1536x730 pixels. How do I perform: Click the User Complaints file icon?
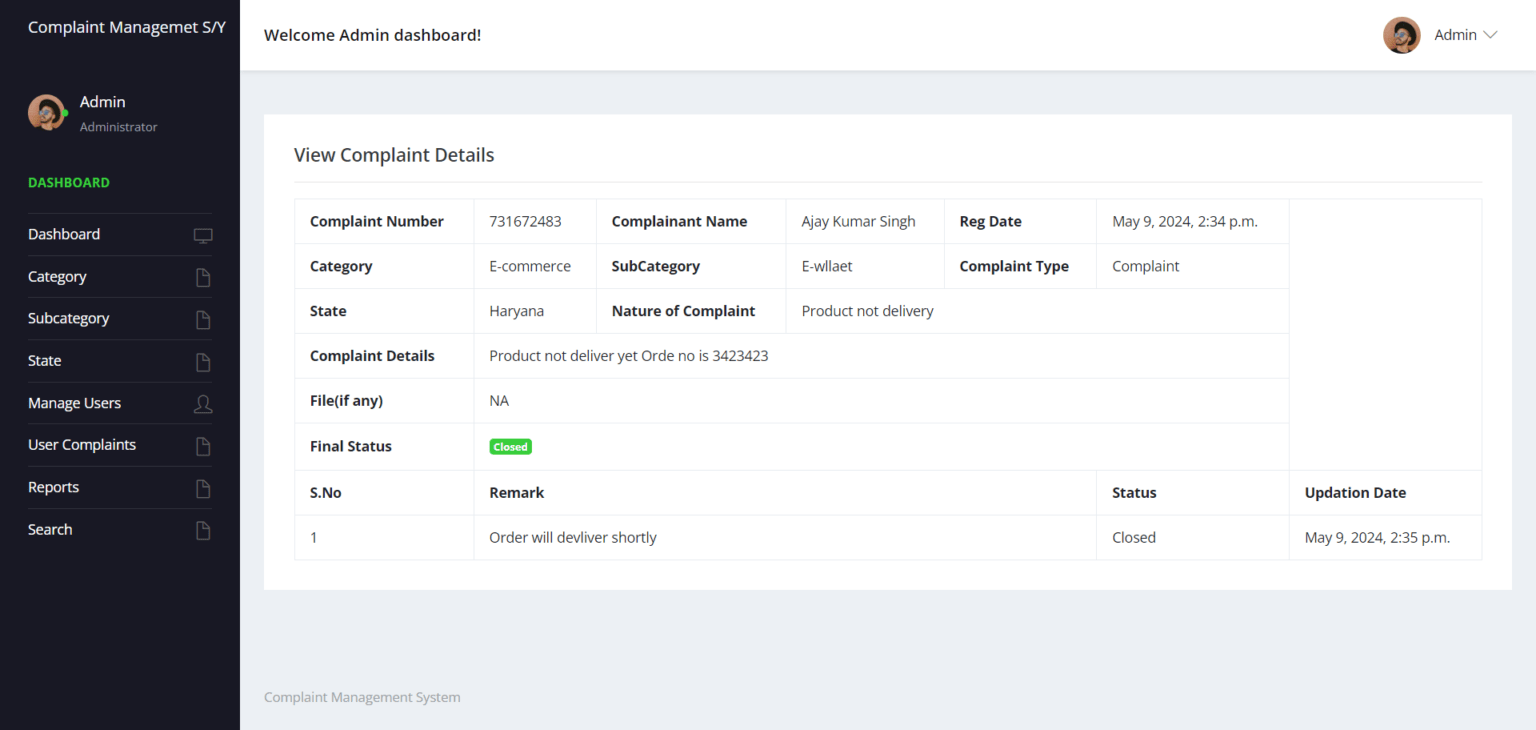point(203,445)
